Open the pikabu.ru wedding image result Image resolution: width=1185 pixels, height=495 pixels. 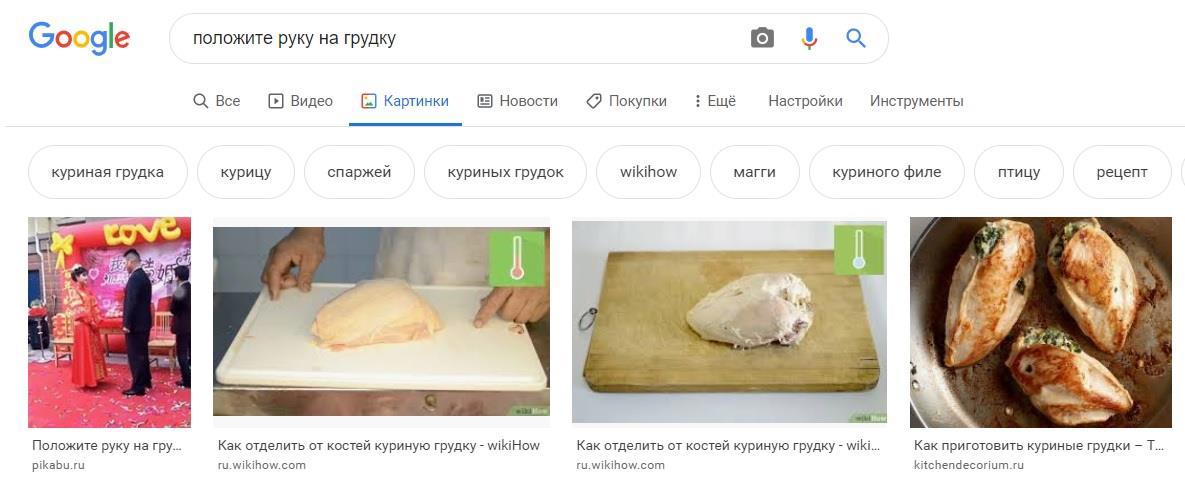point(110,323)
